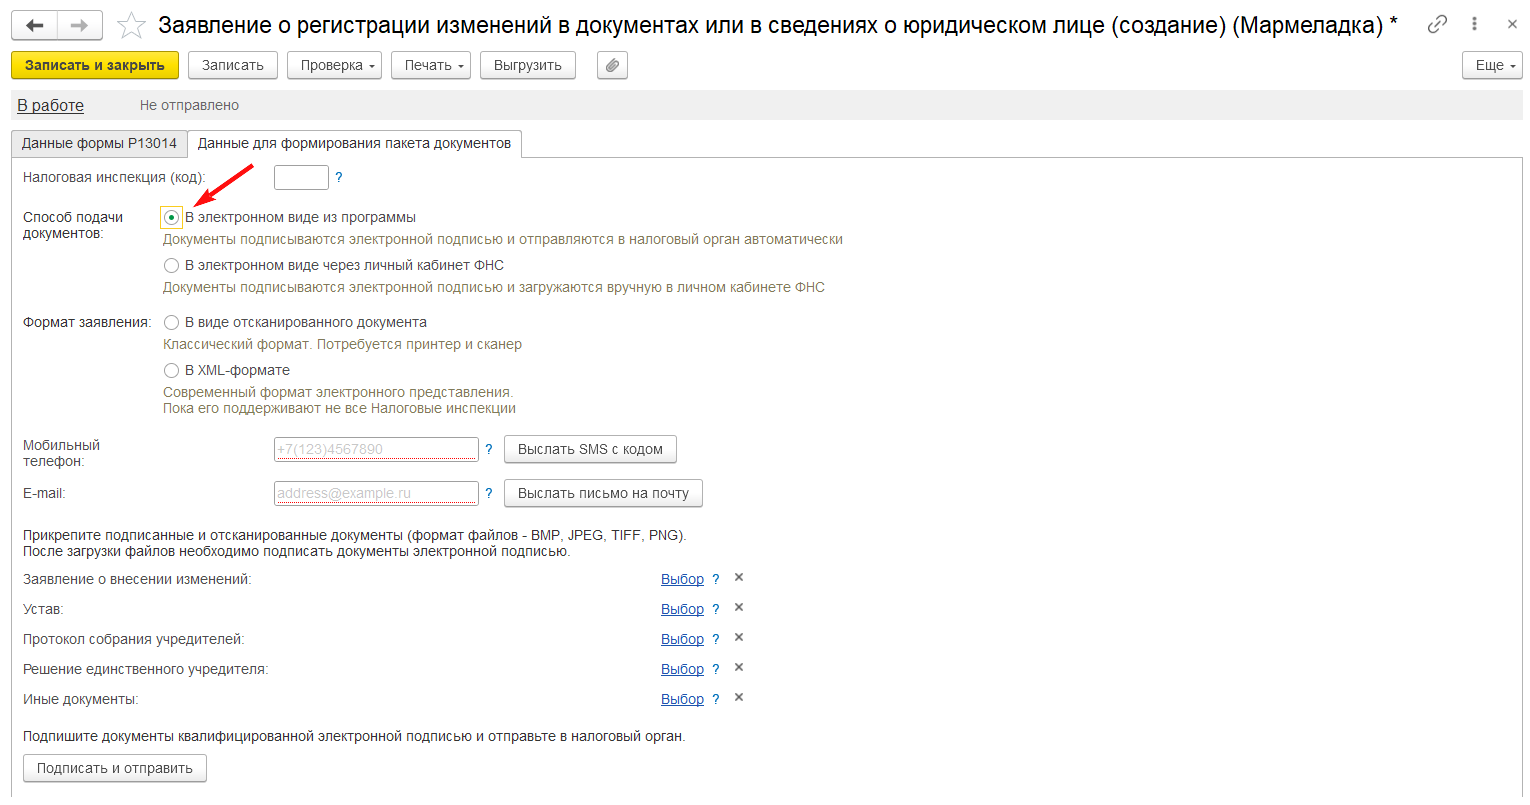Add form to favorites with star icon

132,26
